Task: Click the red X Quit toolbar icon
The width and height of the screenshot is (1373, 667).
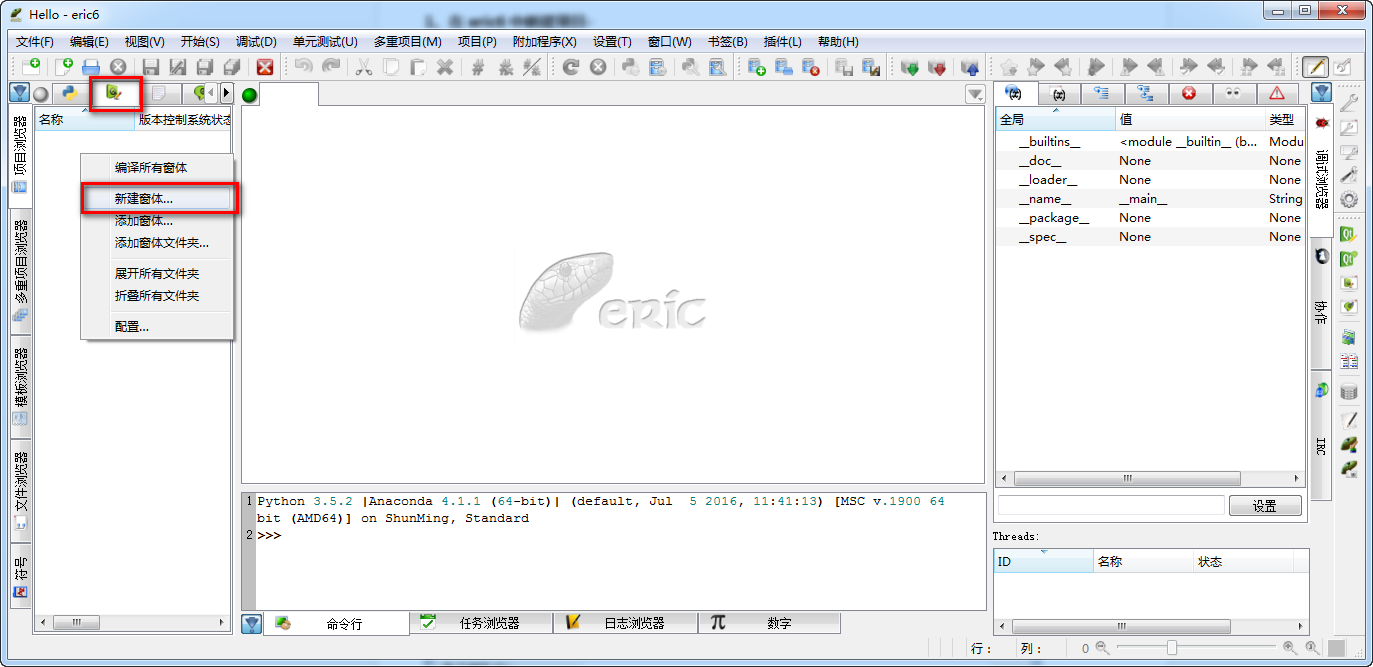Action: [x=265, y=67]
